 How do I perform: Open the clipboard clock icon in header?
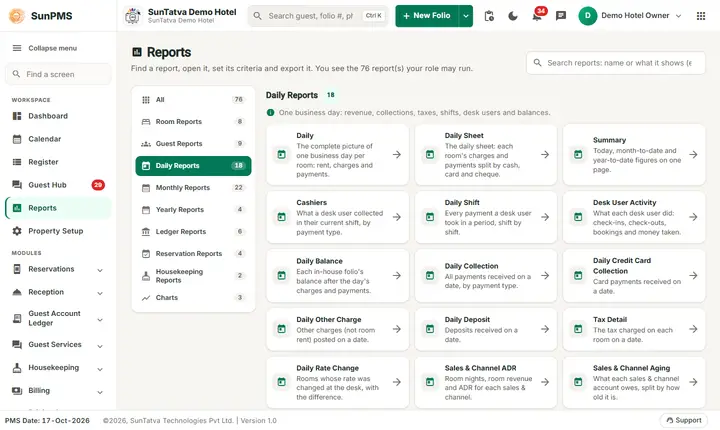coord(489,16)
